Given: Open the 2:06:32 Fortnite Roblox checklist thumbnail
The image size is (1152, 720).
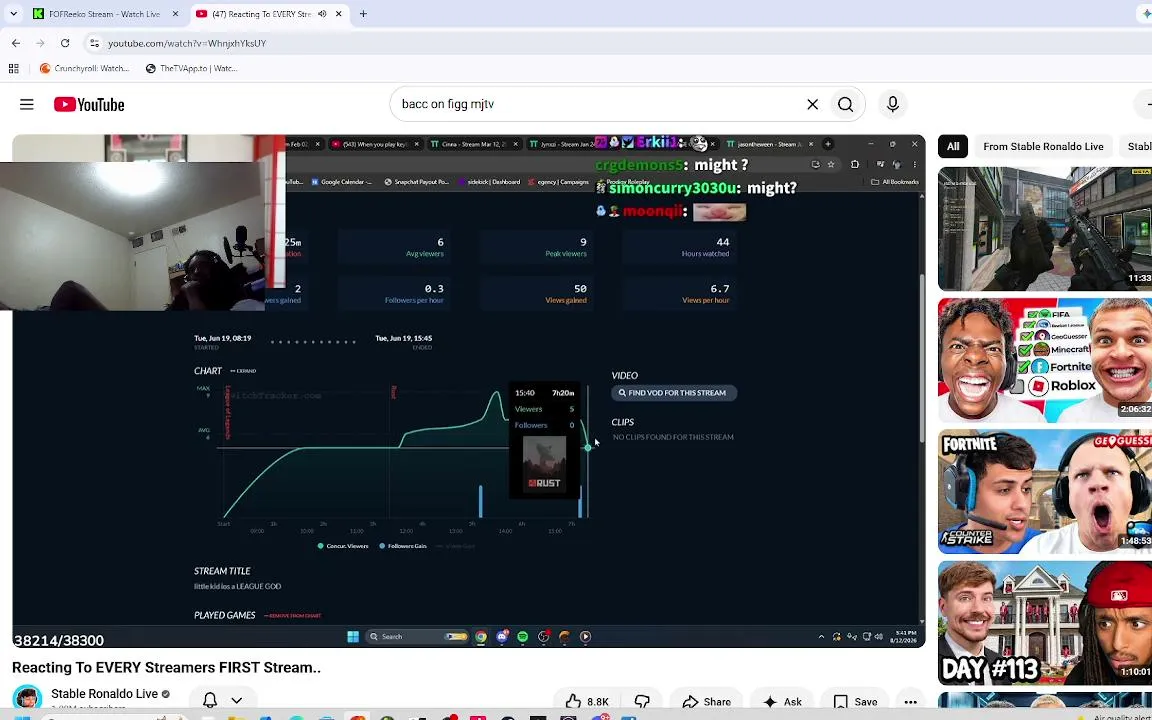Looking at the screenshot, I should tap(1045, 360).
